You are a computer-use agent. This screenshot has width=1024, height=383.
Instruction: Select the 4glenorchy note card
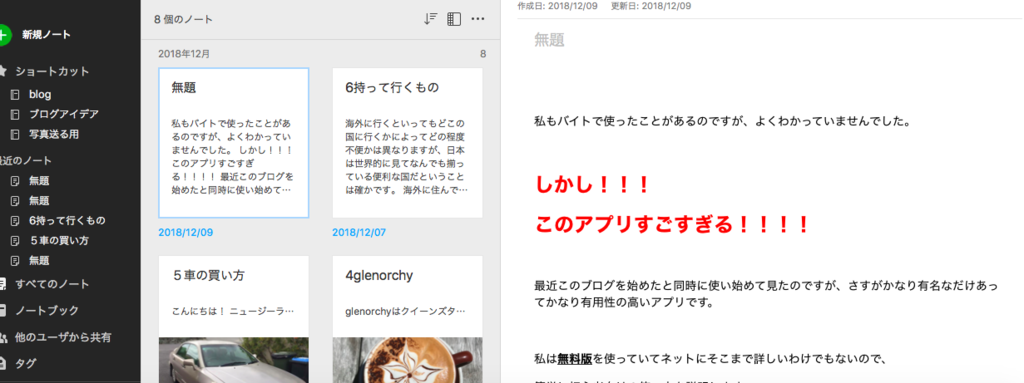coord(408,319)
